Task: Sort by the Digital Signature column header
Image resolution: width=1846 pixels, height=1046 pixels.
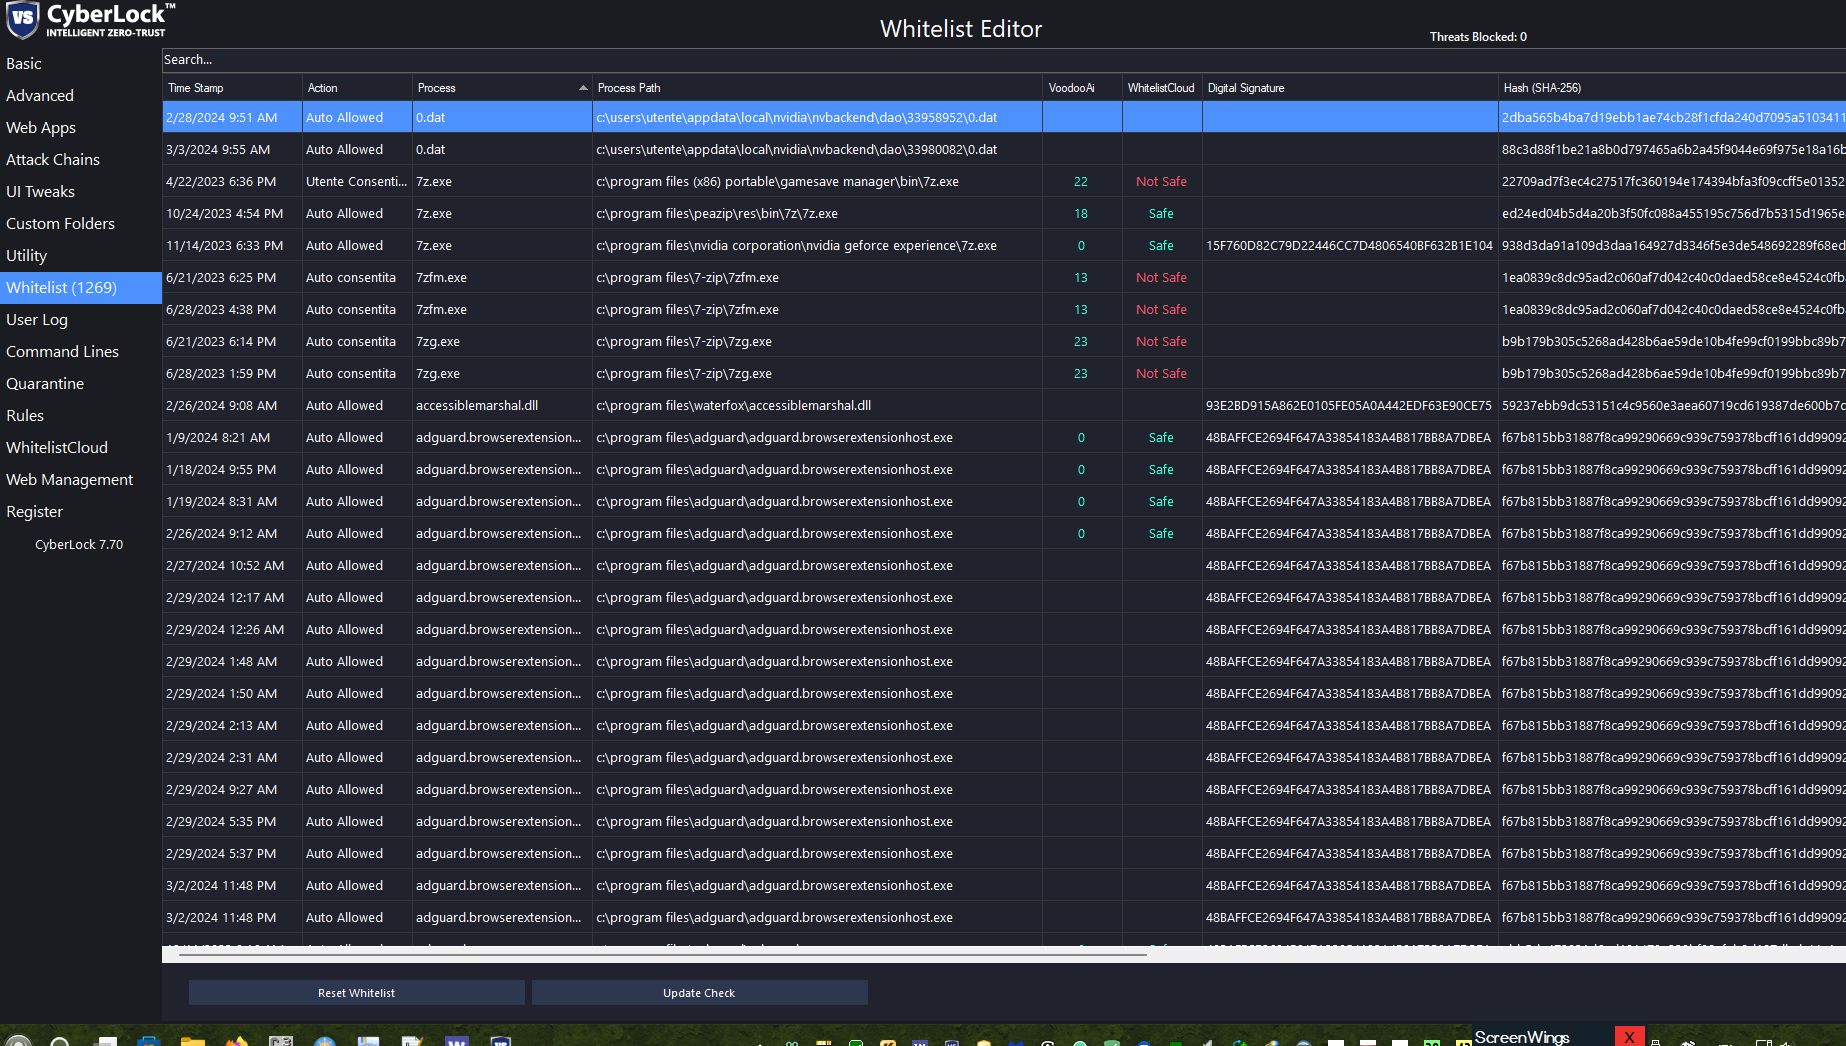Action: click(1350, 88)
